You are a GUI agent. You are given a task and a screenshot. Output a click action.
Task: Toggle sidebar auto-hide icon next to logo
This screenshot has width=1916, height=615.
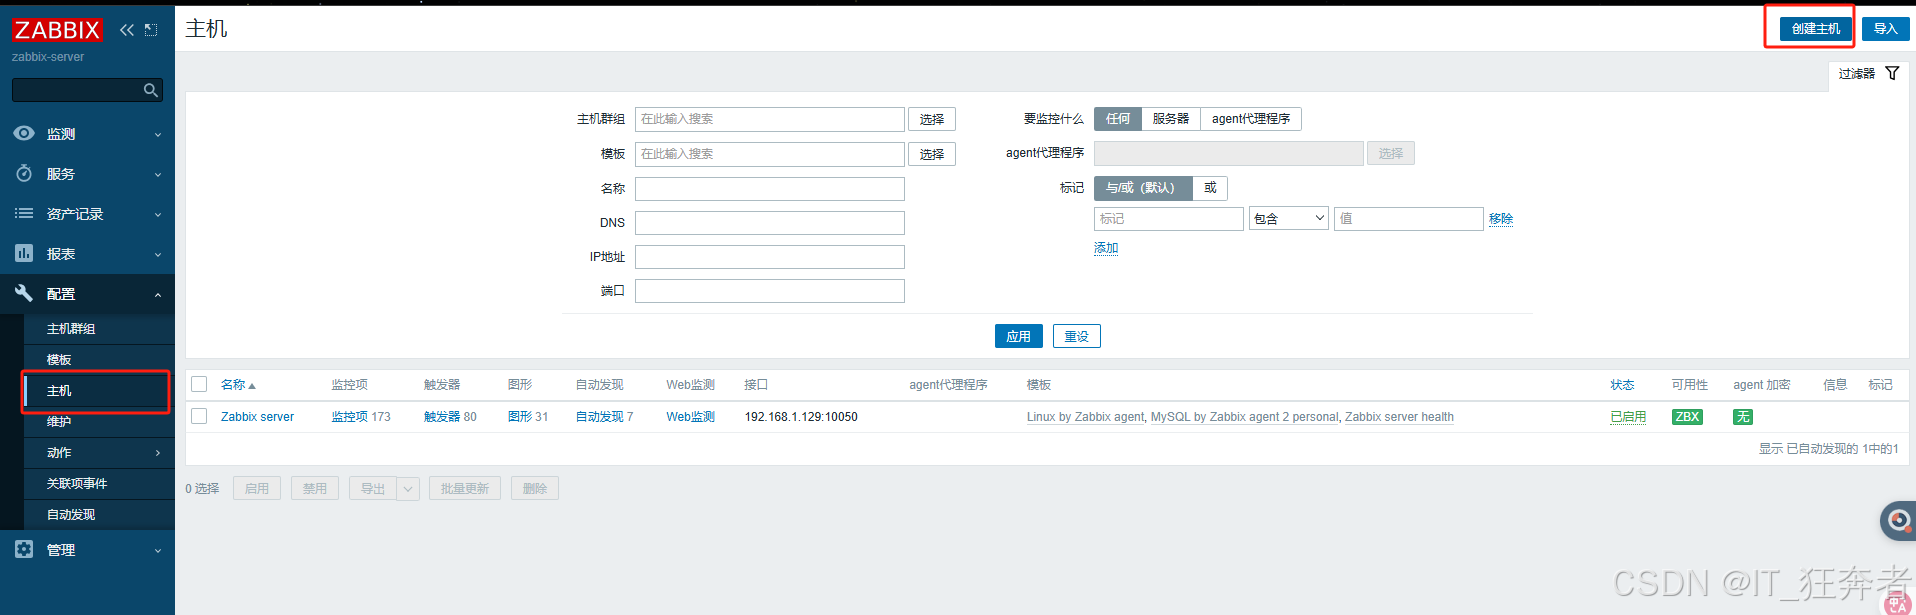click(151, 30)
